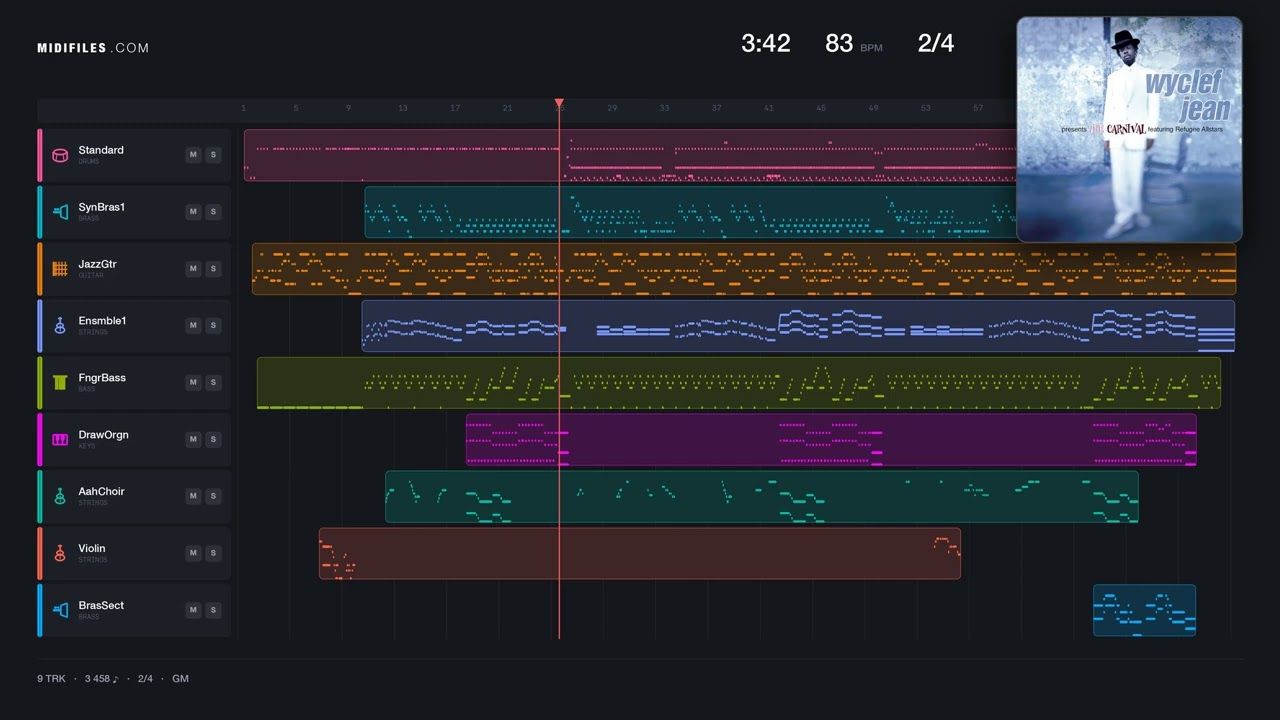Mute the JazzGtr track
Image resolution: width=1280 pixels, height=720 pixels.
tap(193, 269)
